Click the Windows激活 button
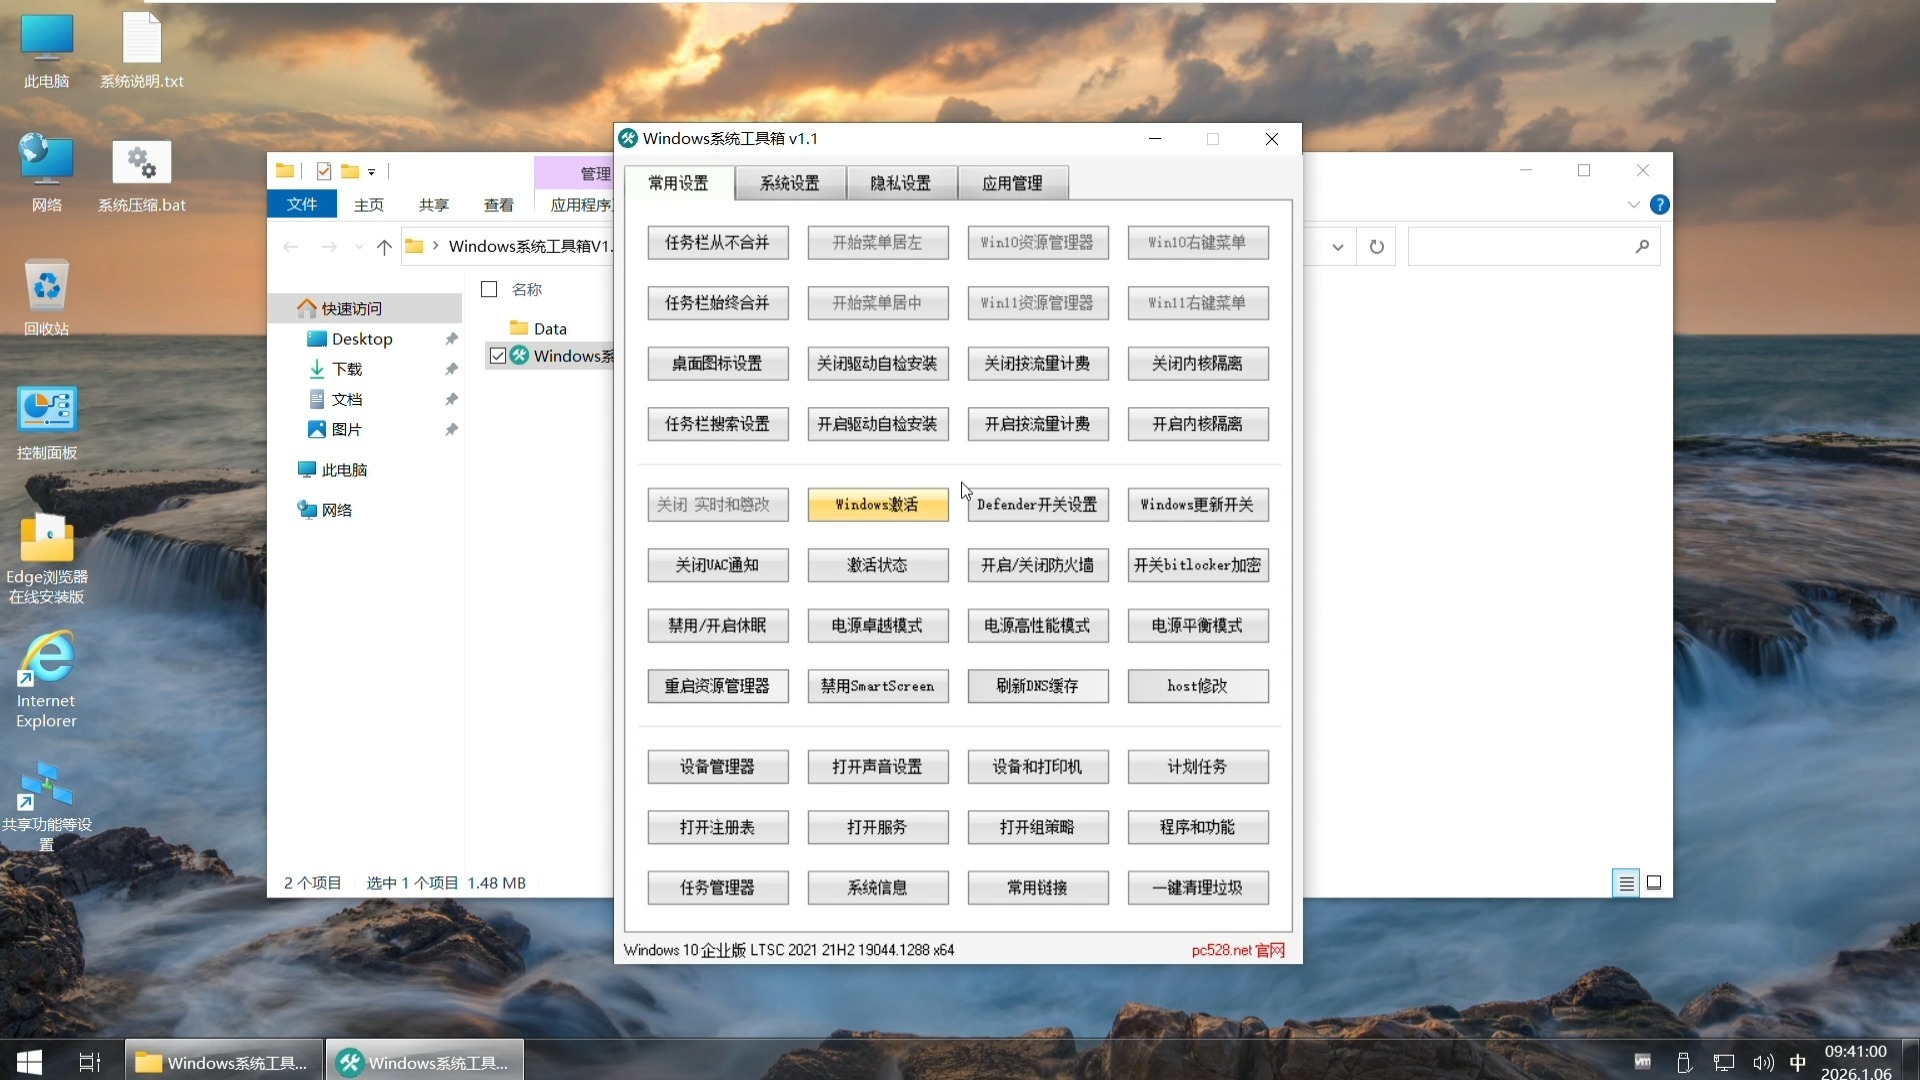The height and width of the screenshot is (1080, 1920). (x=878, y=505)
